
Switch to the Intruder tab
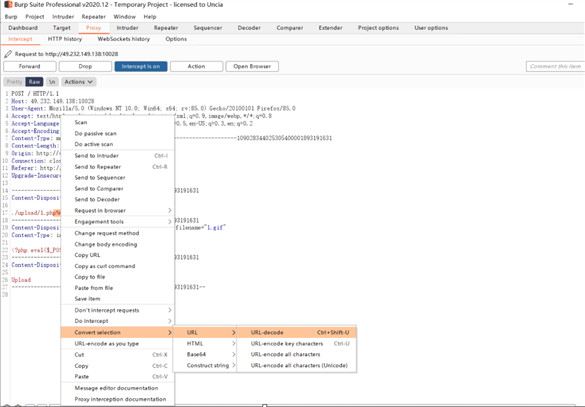click(127, 28)
